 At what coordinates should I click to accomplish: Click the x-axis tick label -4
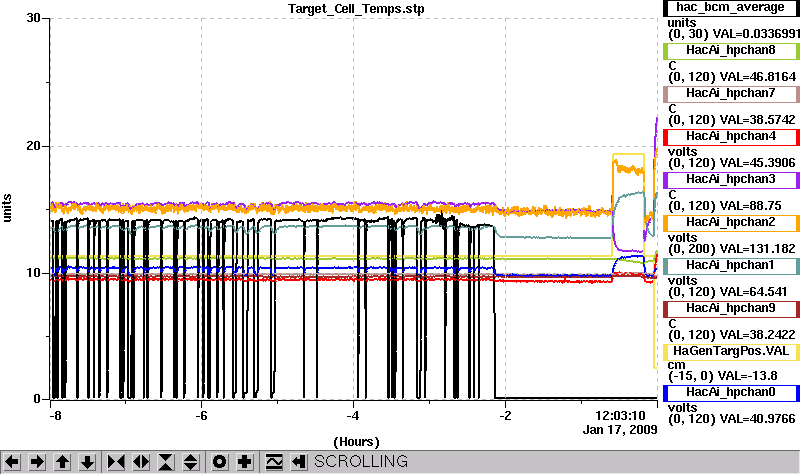[354, 416]
